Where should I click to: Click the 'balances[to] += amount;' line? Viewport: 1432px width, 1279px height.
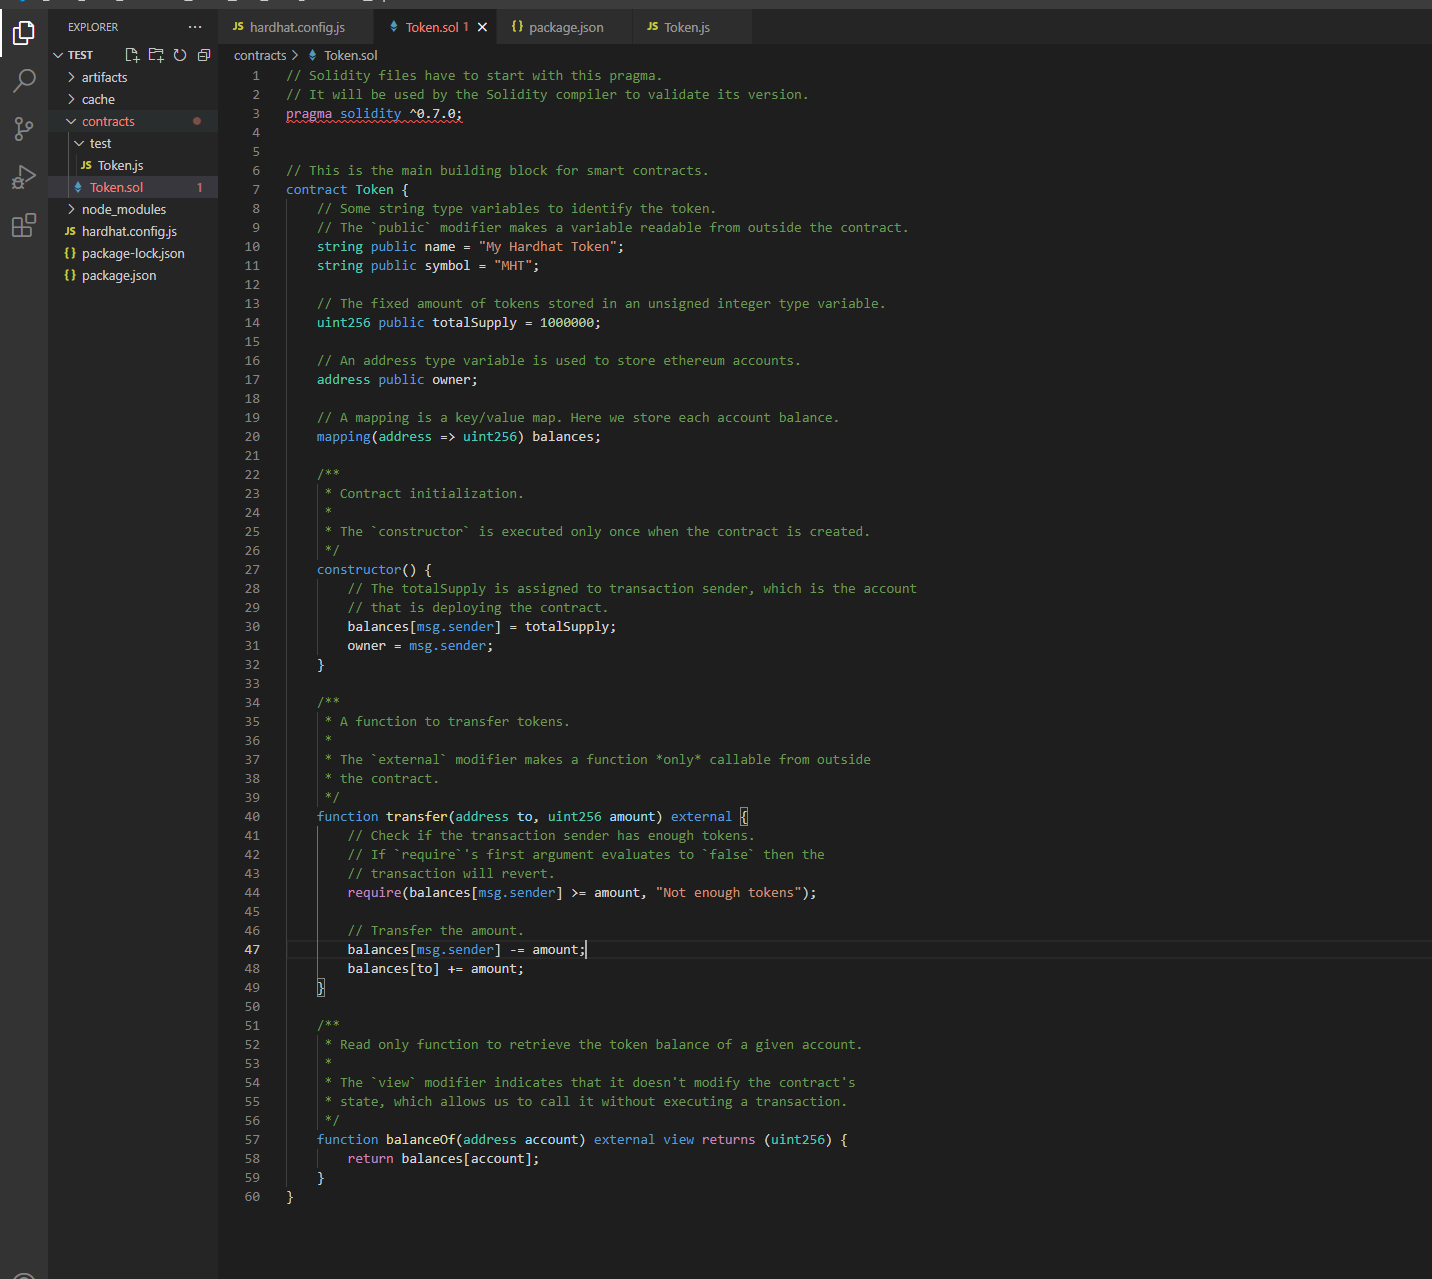click(435, 969)
